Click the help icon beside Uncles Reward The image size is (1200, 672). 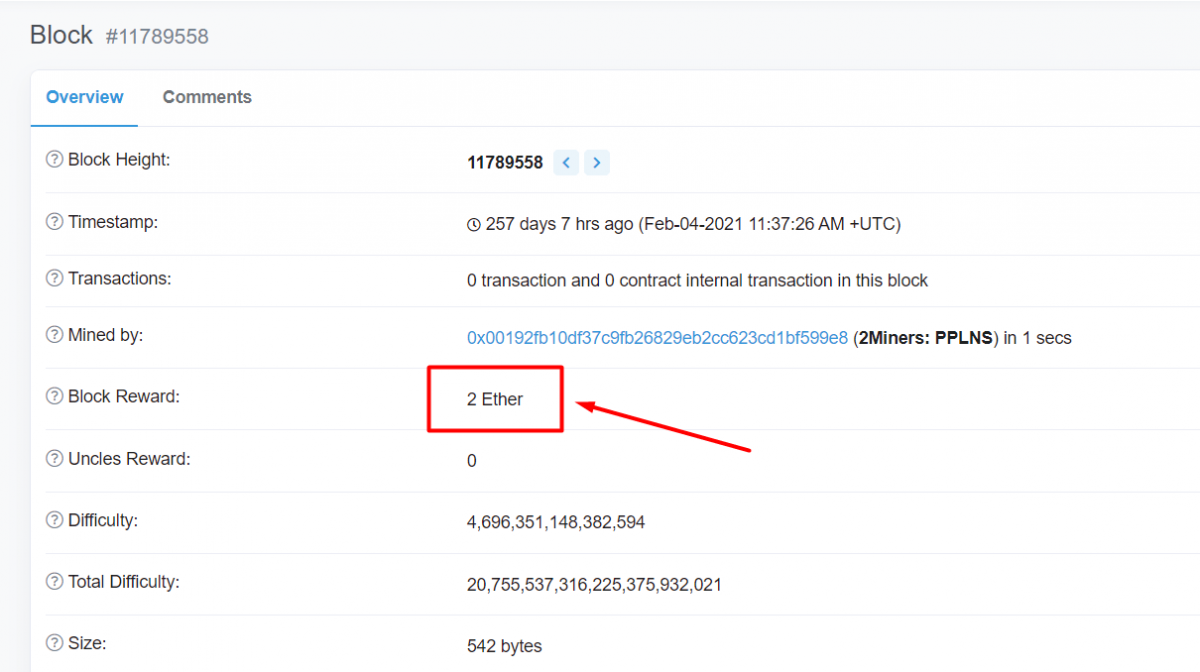click(x=53, y=458)
